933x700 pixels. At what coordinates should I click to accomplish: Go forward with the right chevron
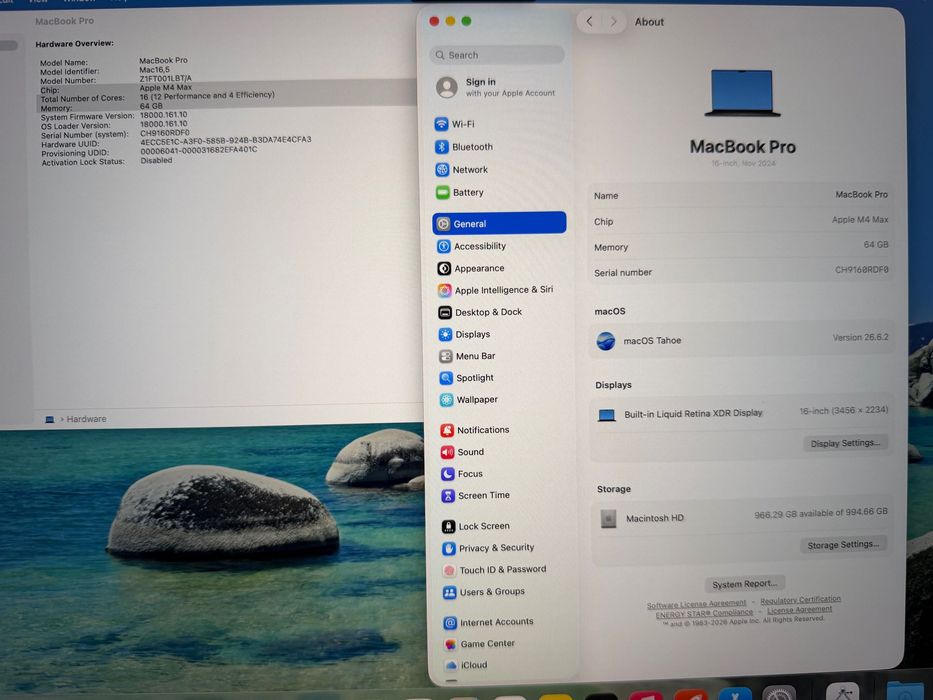613,22
